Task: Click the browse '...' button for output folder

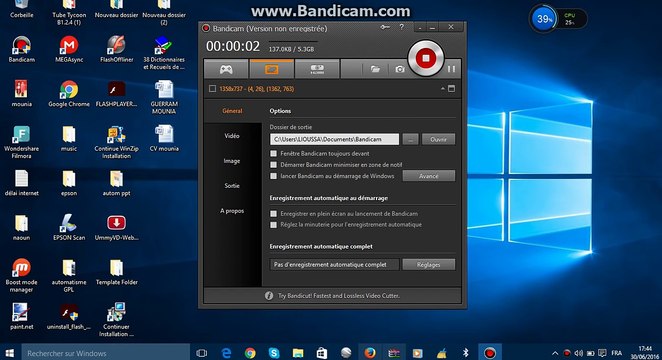Action: (410, 139)
